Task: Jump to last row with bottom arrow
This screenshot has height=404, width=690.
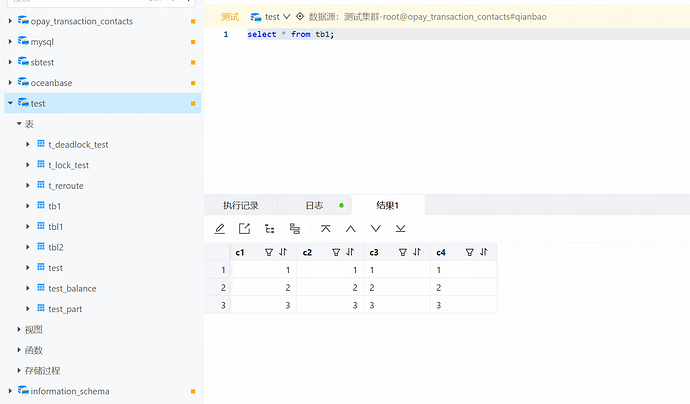Action: pos(400,229)
